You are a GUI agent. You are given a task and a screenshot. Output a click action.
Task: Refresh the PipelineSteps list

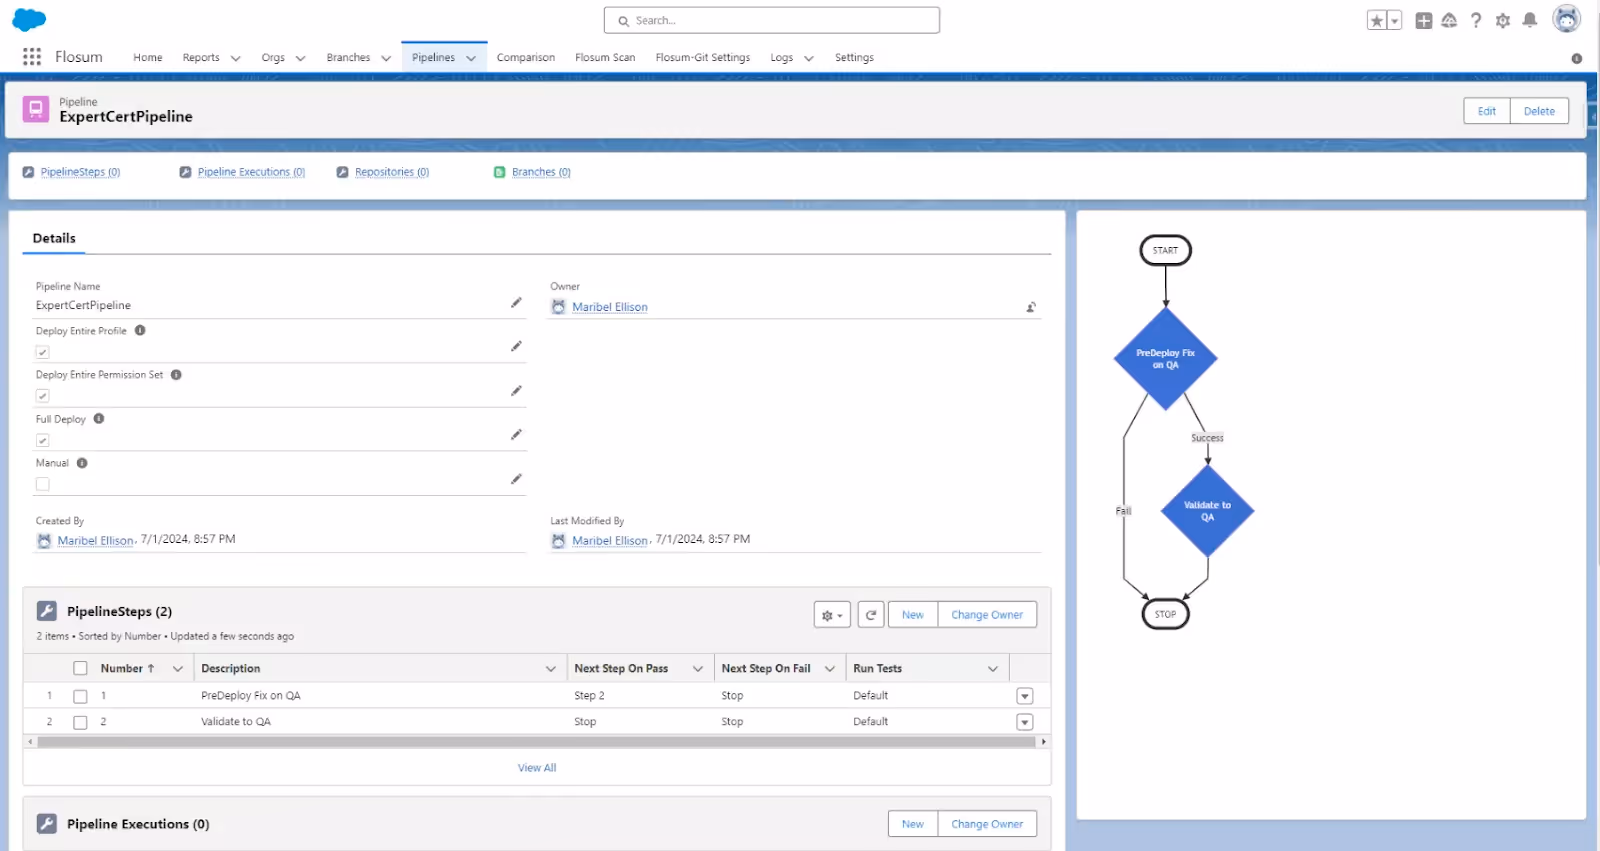pos(871,615)
